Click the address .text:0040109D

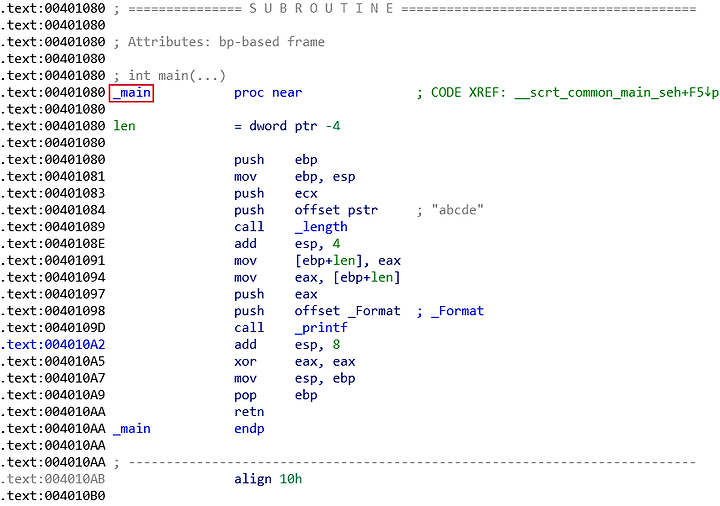pyautogui.click(x=53, y=328)
